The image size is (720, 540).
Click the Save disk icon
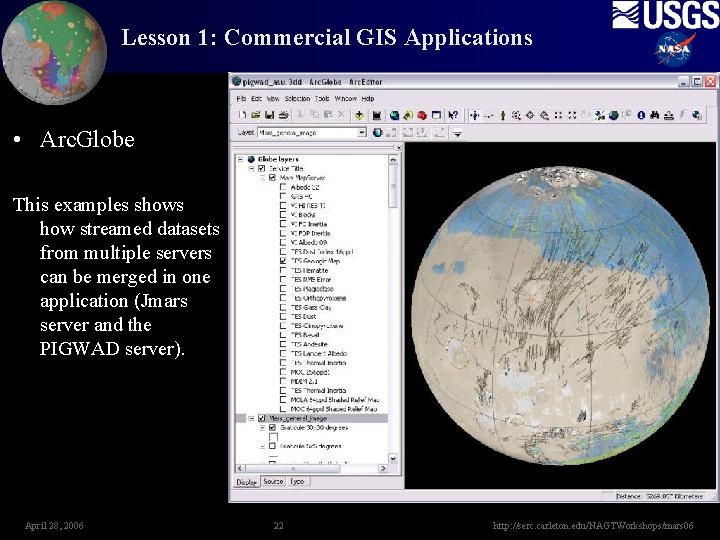pyautogui.click(x=270, y=115)
